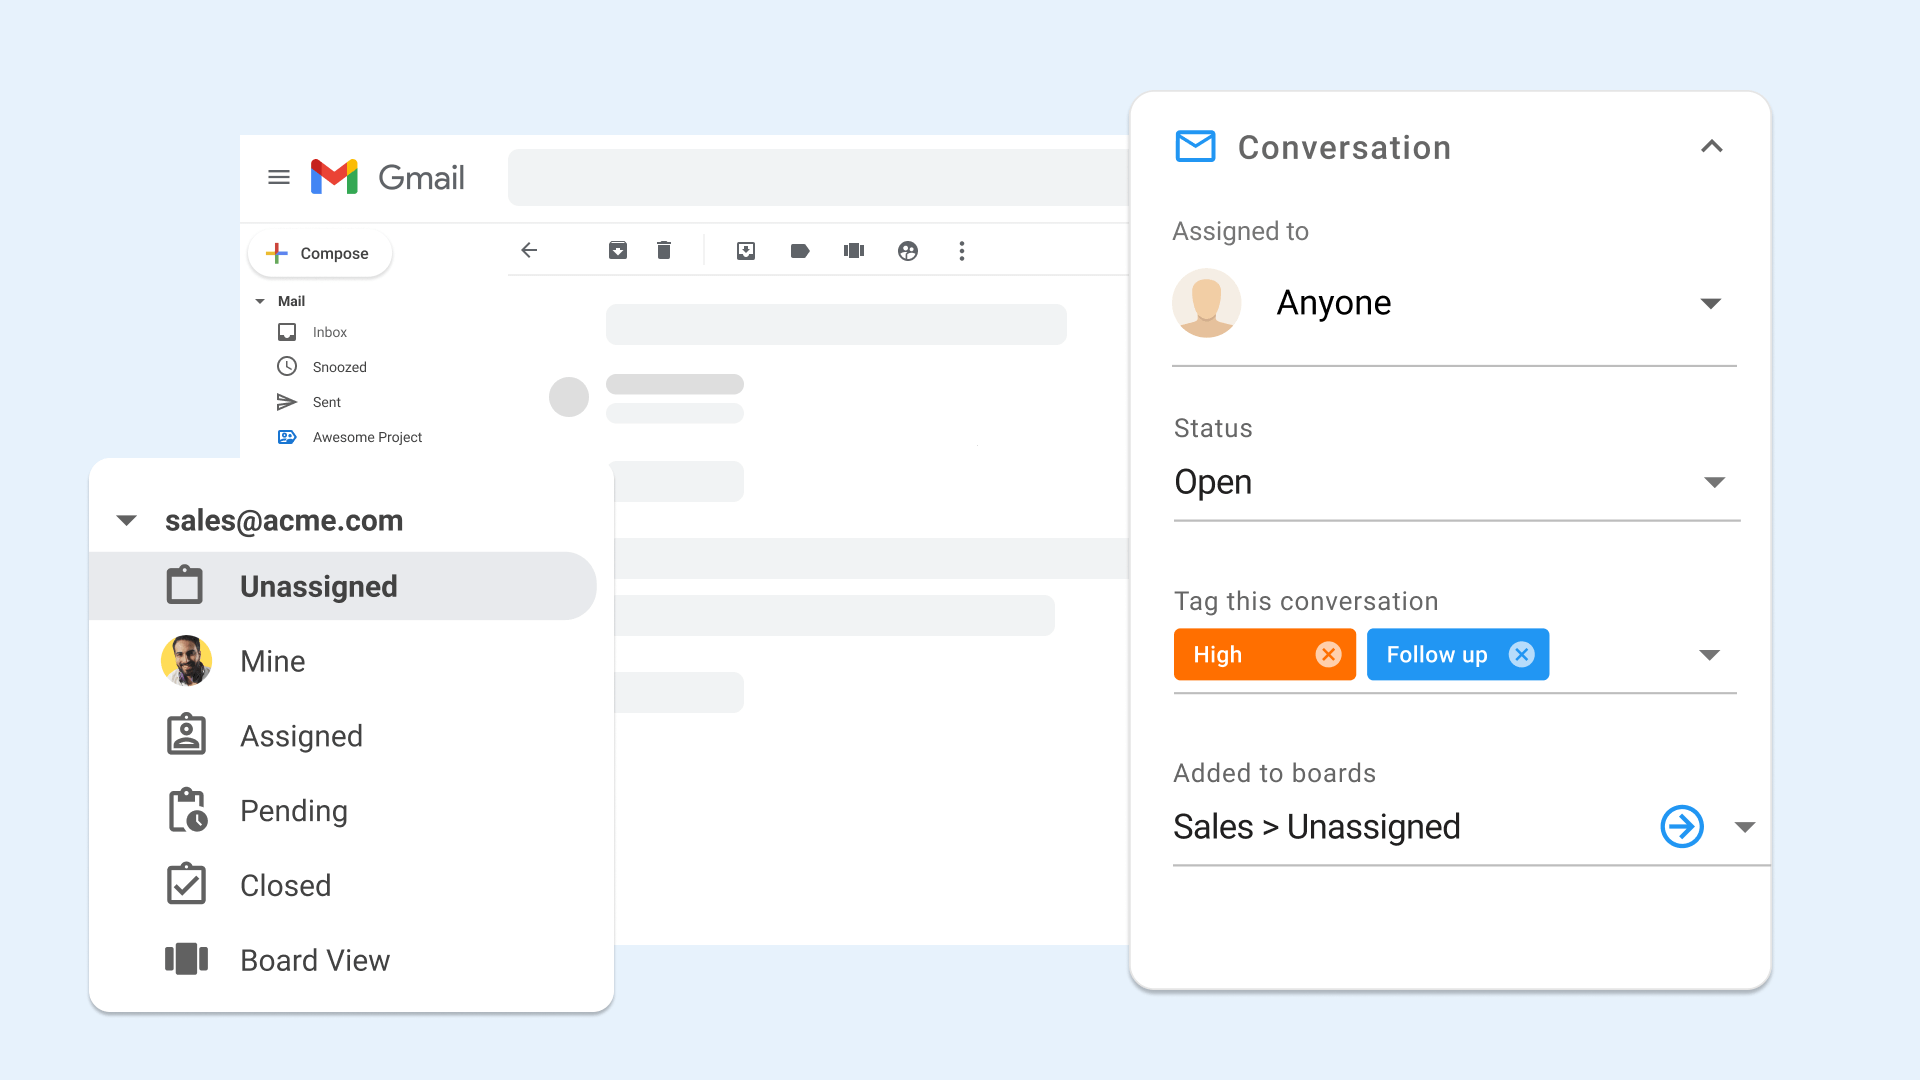Click the Compose button
The height and width of the screenshot is (1080, 1920).
tap(320, 253)
